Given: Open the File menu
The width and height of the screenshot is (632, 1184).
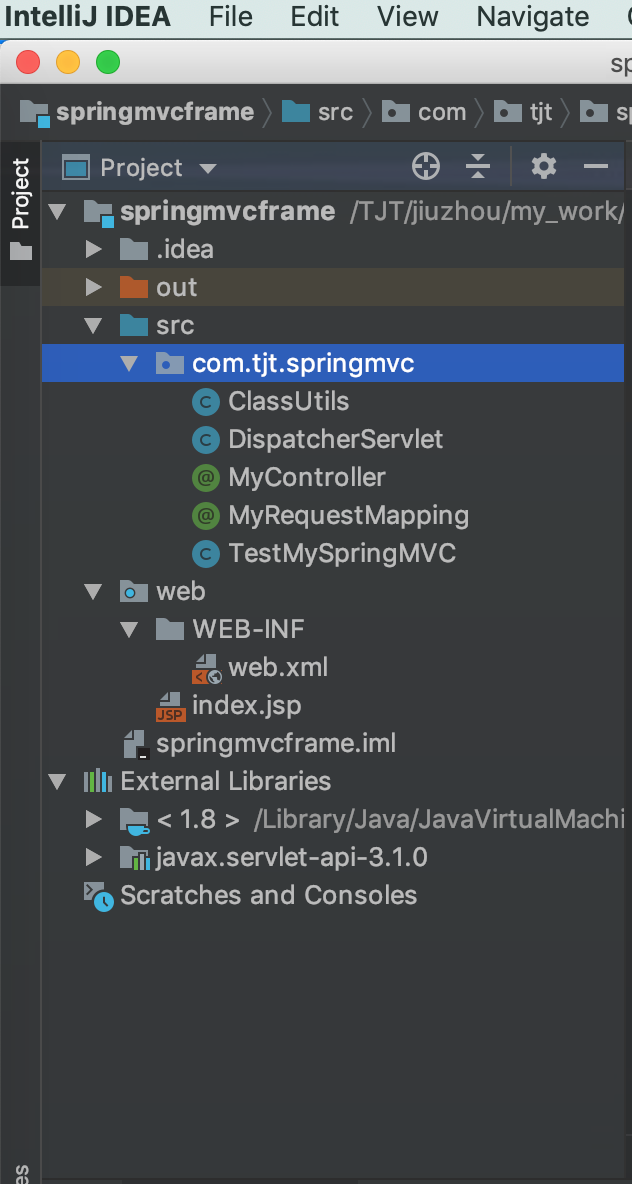Looking at the screenshot, I should [231, 17].
